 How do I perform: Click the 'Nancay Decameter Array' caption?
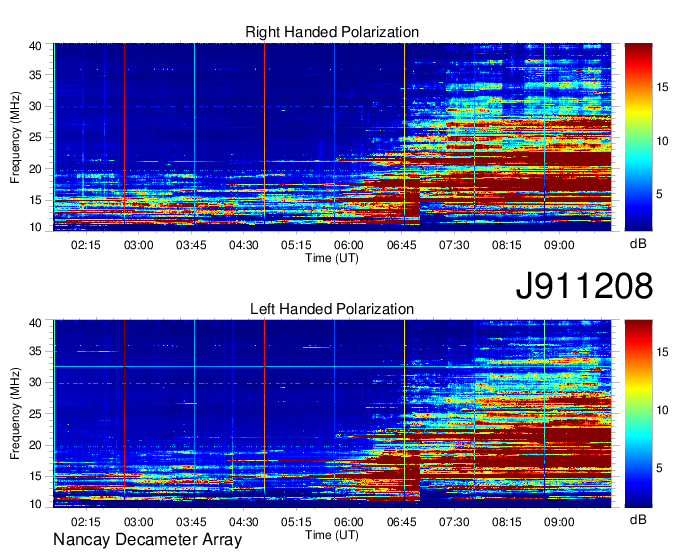click(x=147, y=540)
